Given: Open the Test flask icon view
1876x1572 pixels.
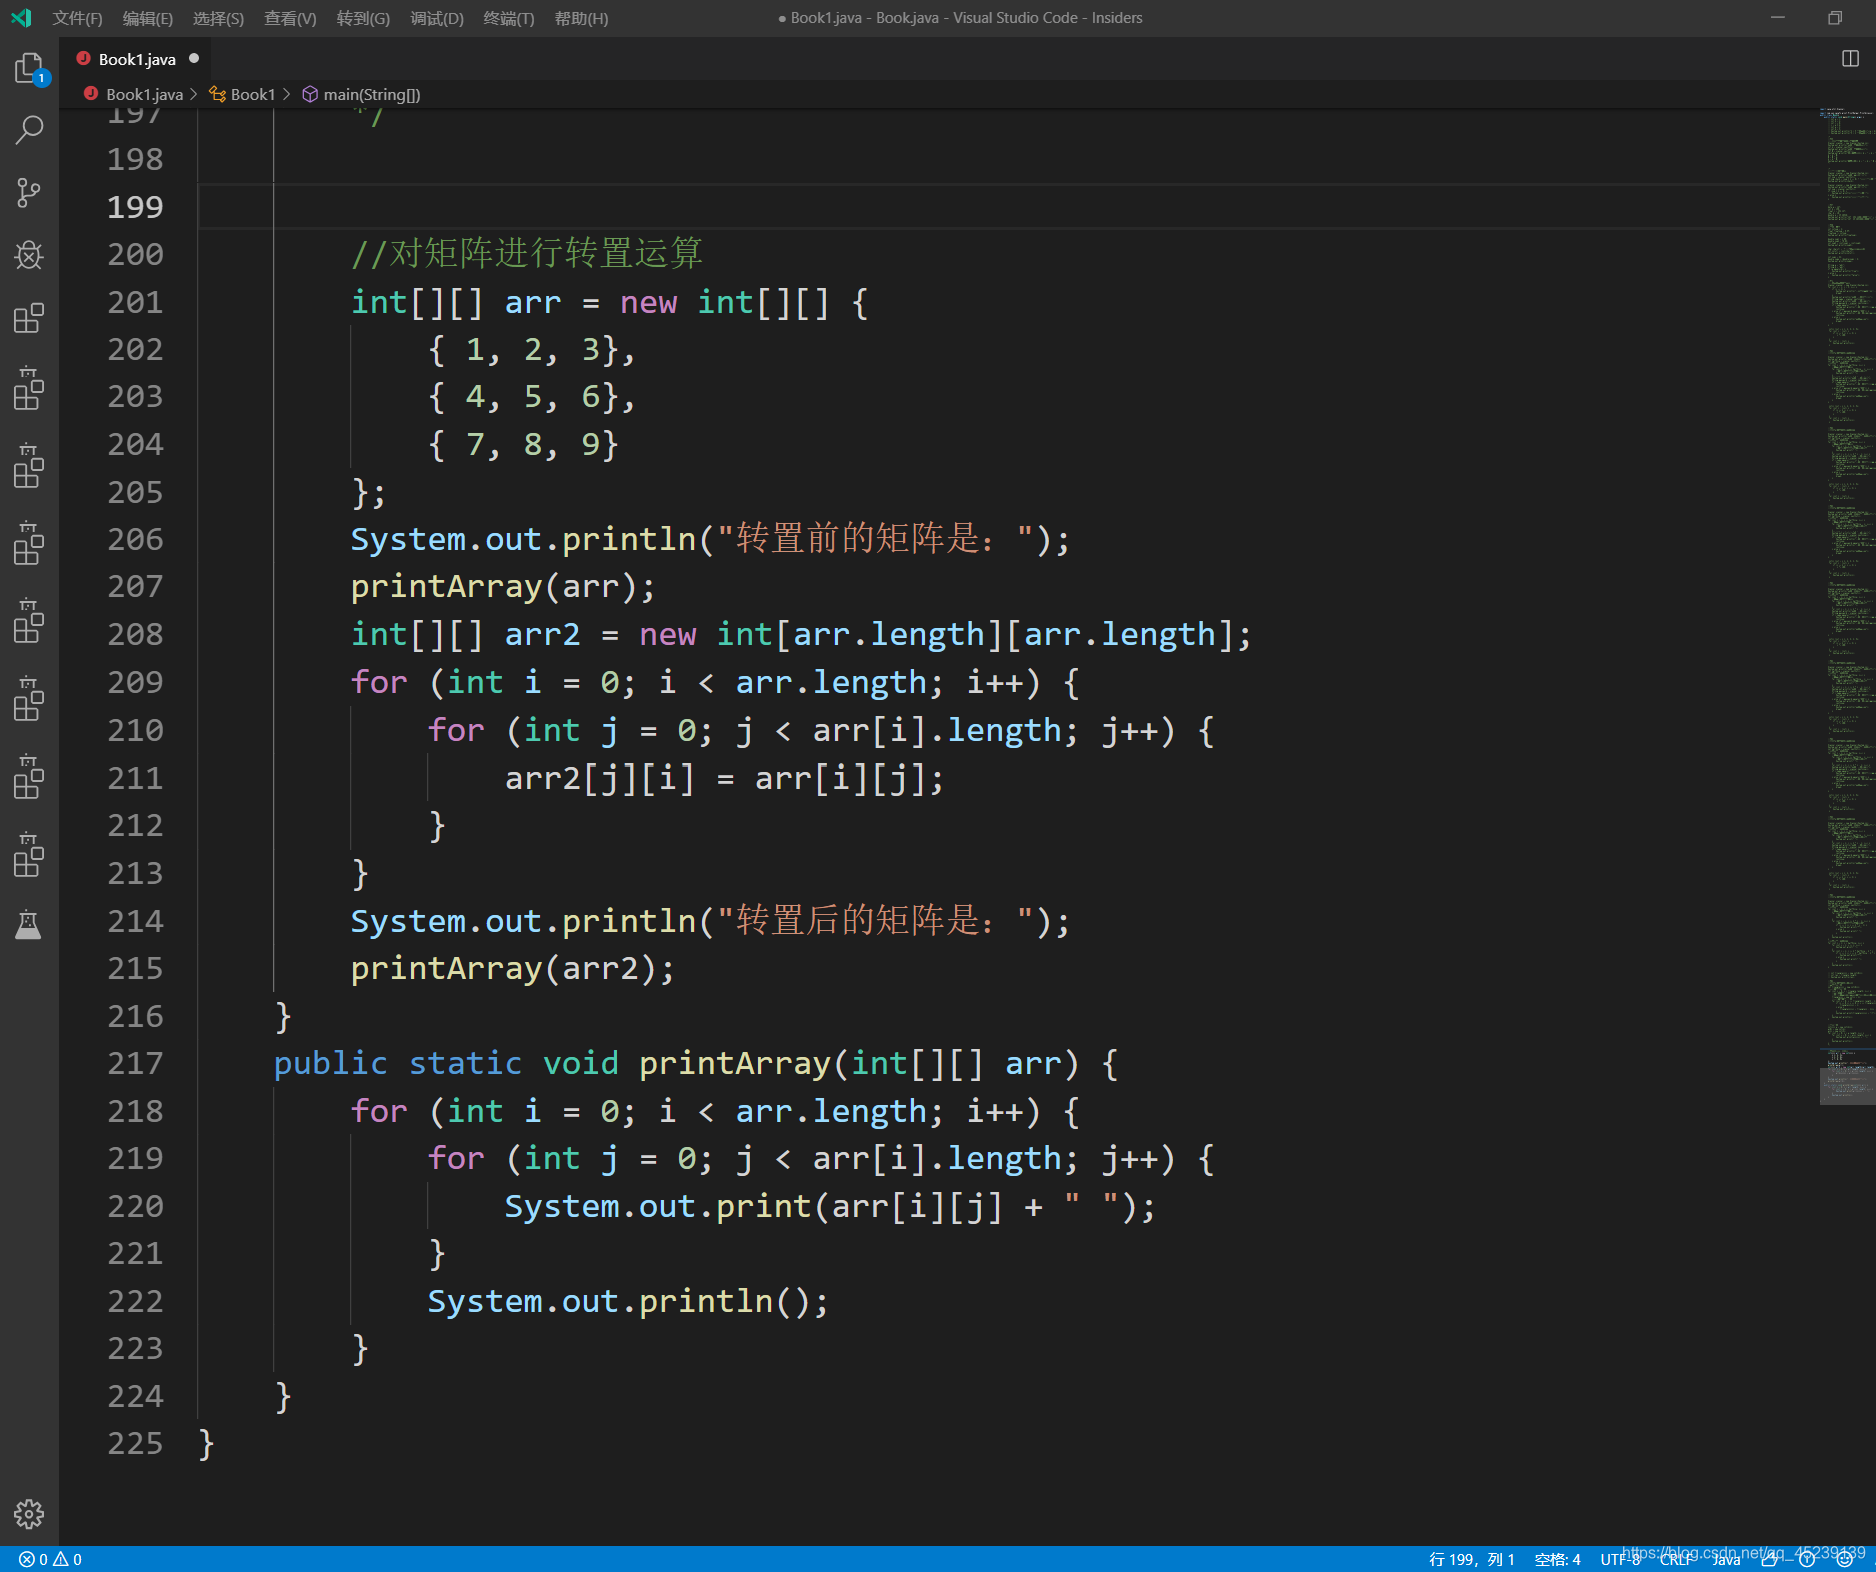Looking at the screenshot, I should pyautogui.click(x=29, y=926).
